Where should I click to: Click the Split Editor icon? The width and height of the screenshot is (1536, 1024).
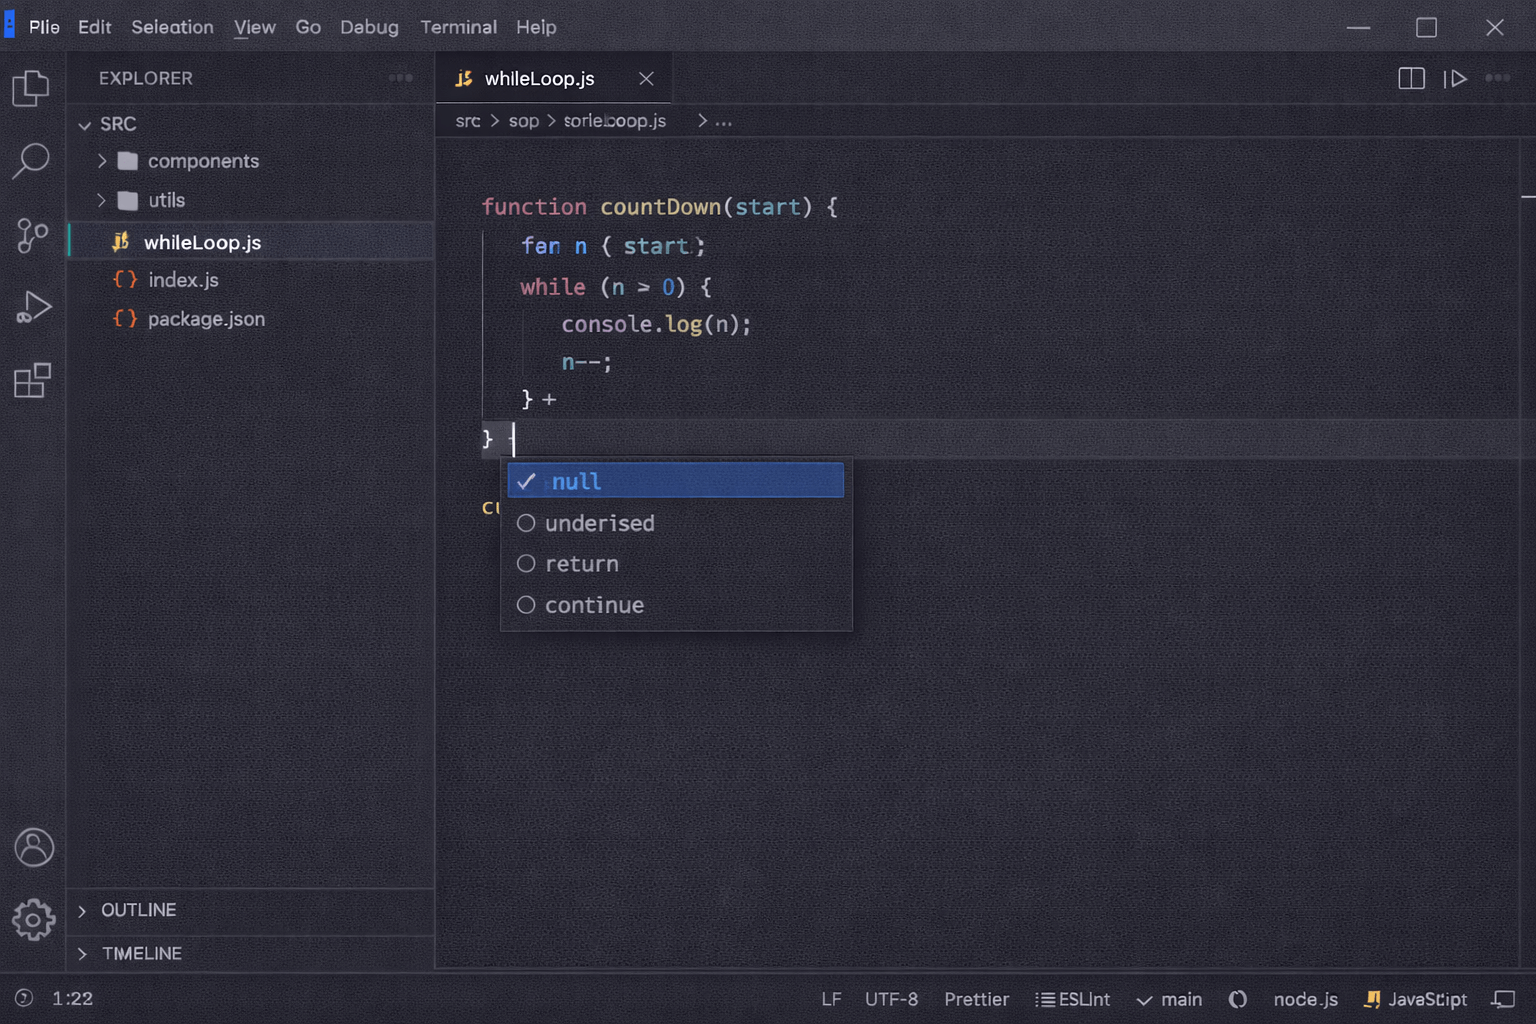point(1411,78)
